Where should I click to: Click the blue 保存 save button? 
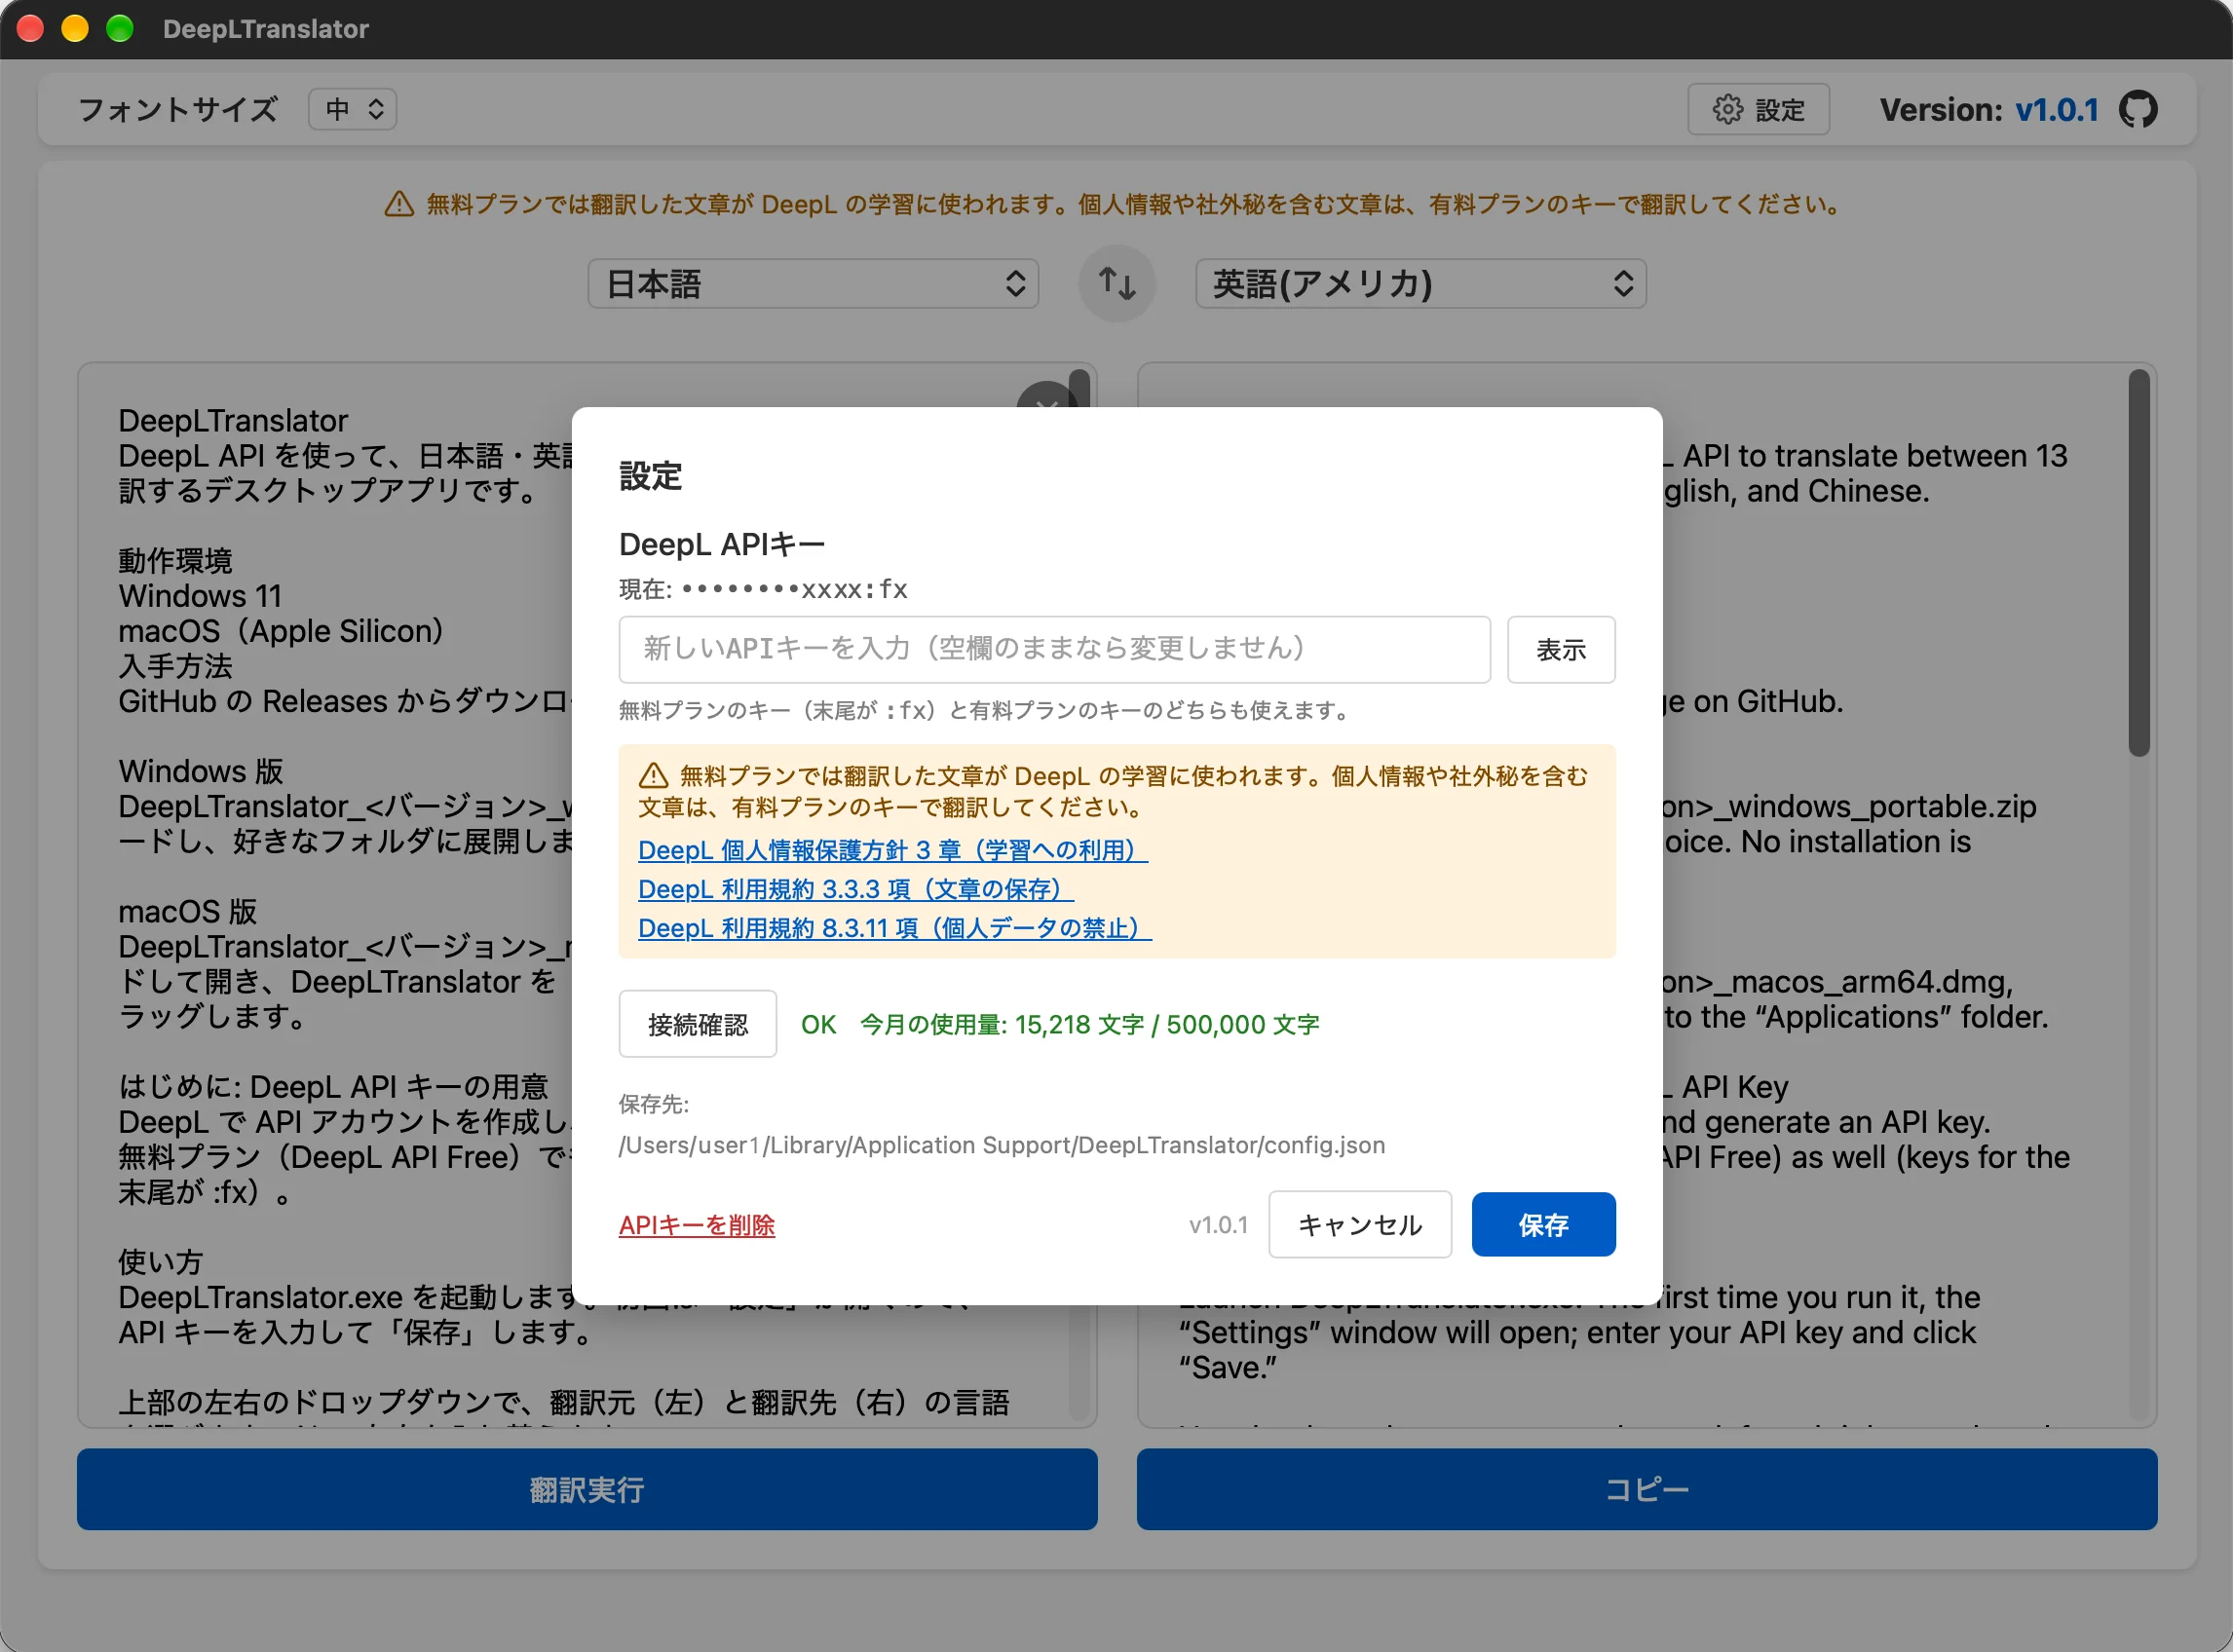tap(1543, 1224)
